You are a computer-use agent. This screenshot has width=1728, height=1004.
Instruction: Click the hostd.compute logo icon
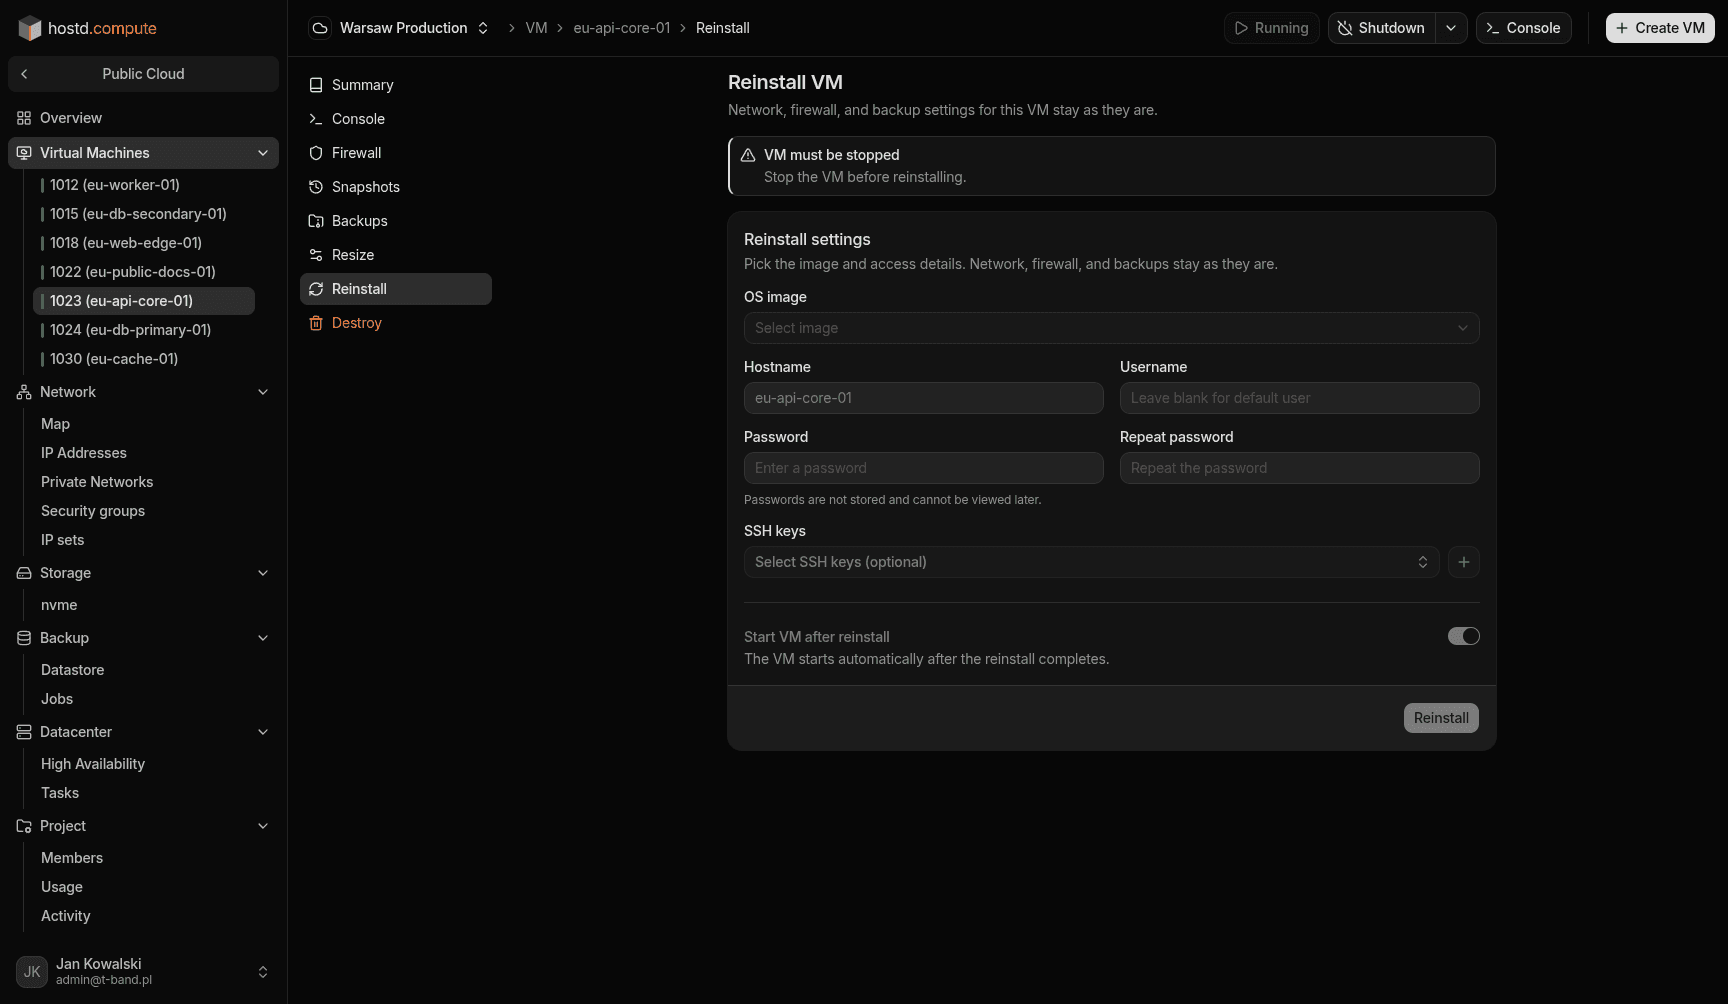pos(30,28)
